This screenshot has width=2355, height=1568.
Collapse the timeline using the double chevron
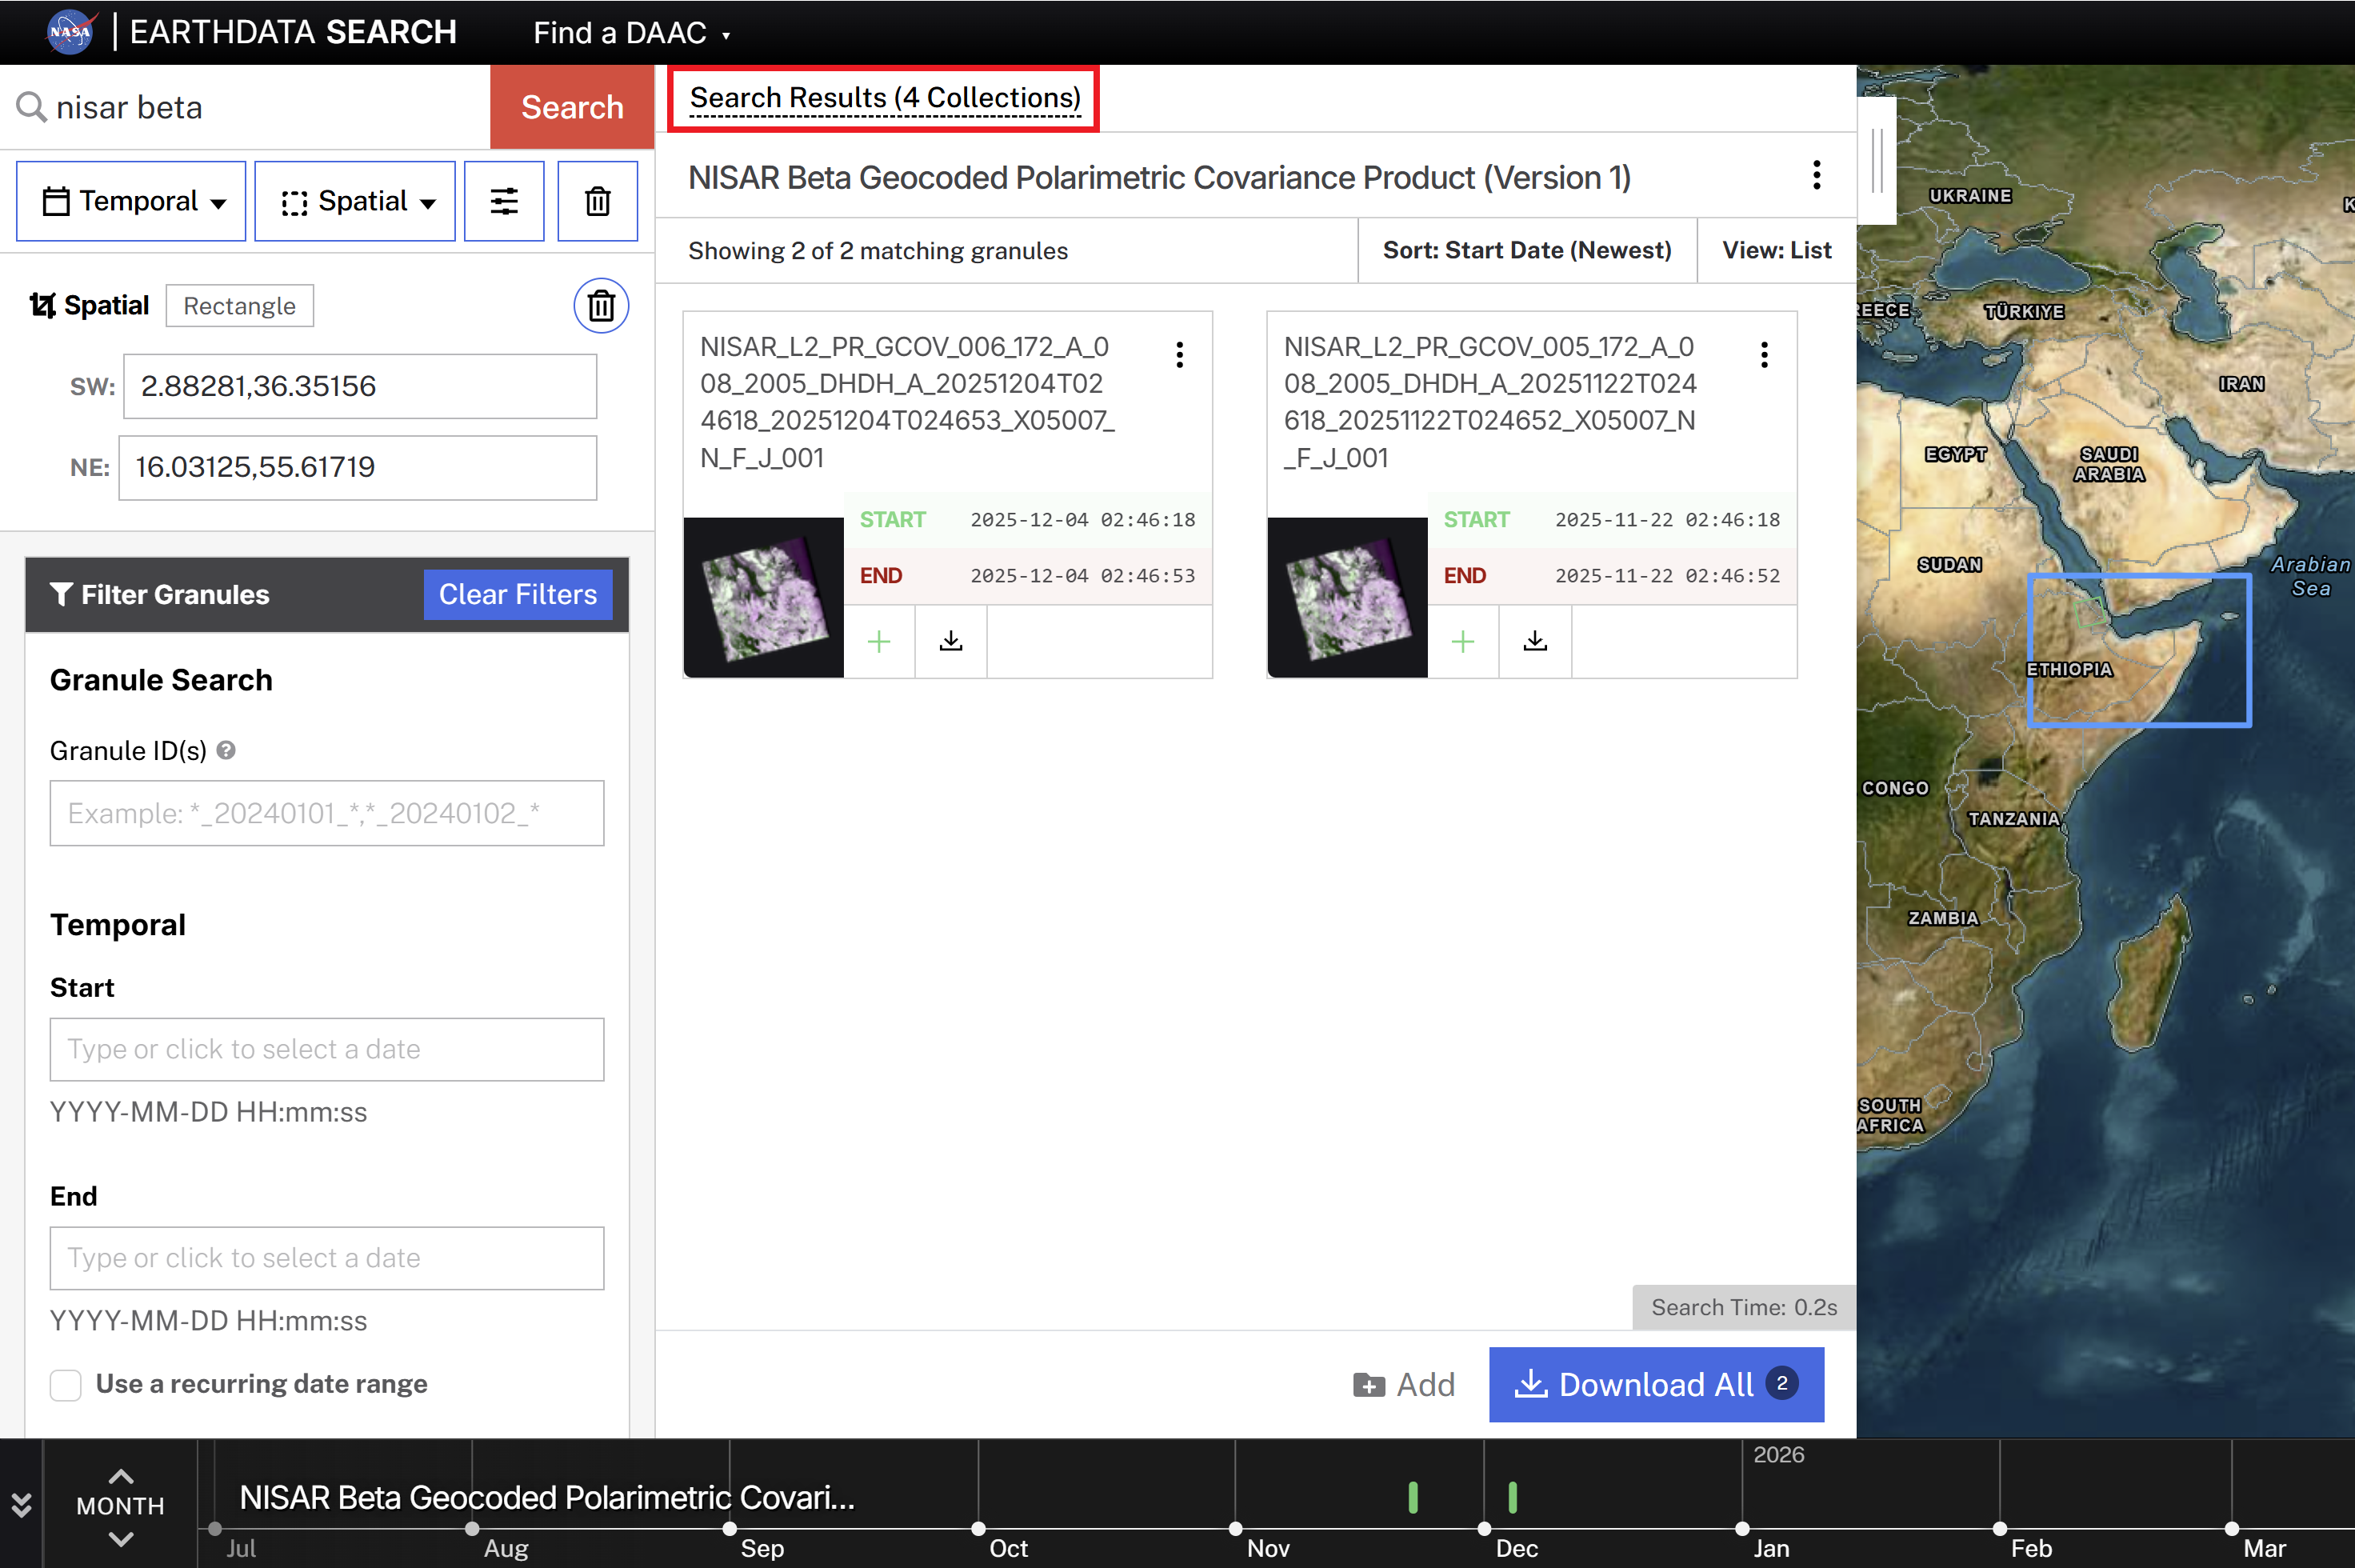[22, 1503]
